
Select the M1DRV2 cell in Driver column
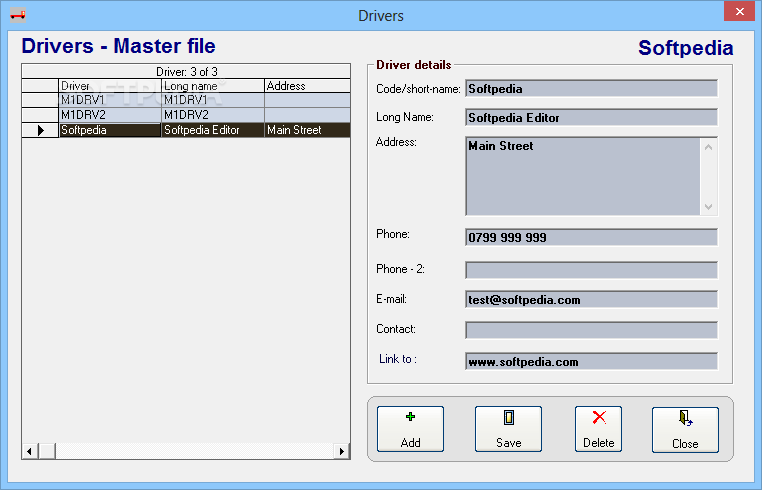pyautogui.click(x=110, y=115)
